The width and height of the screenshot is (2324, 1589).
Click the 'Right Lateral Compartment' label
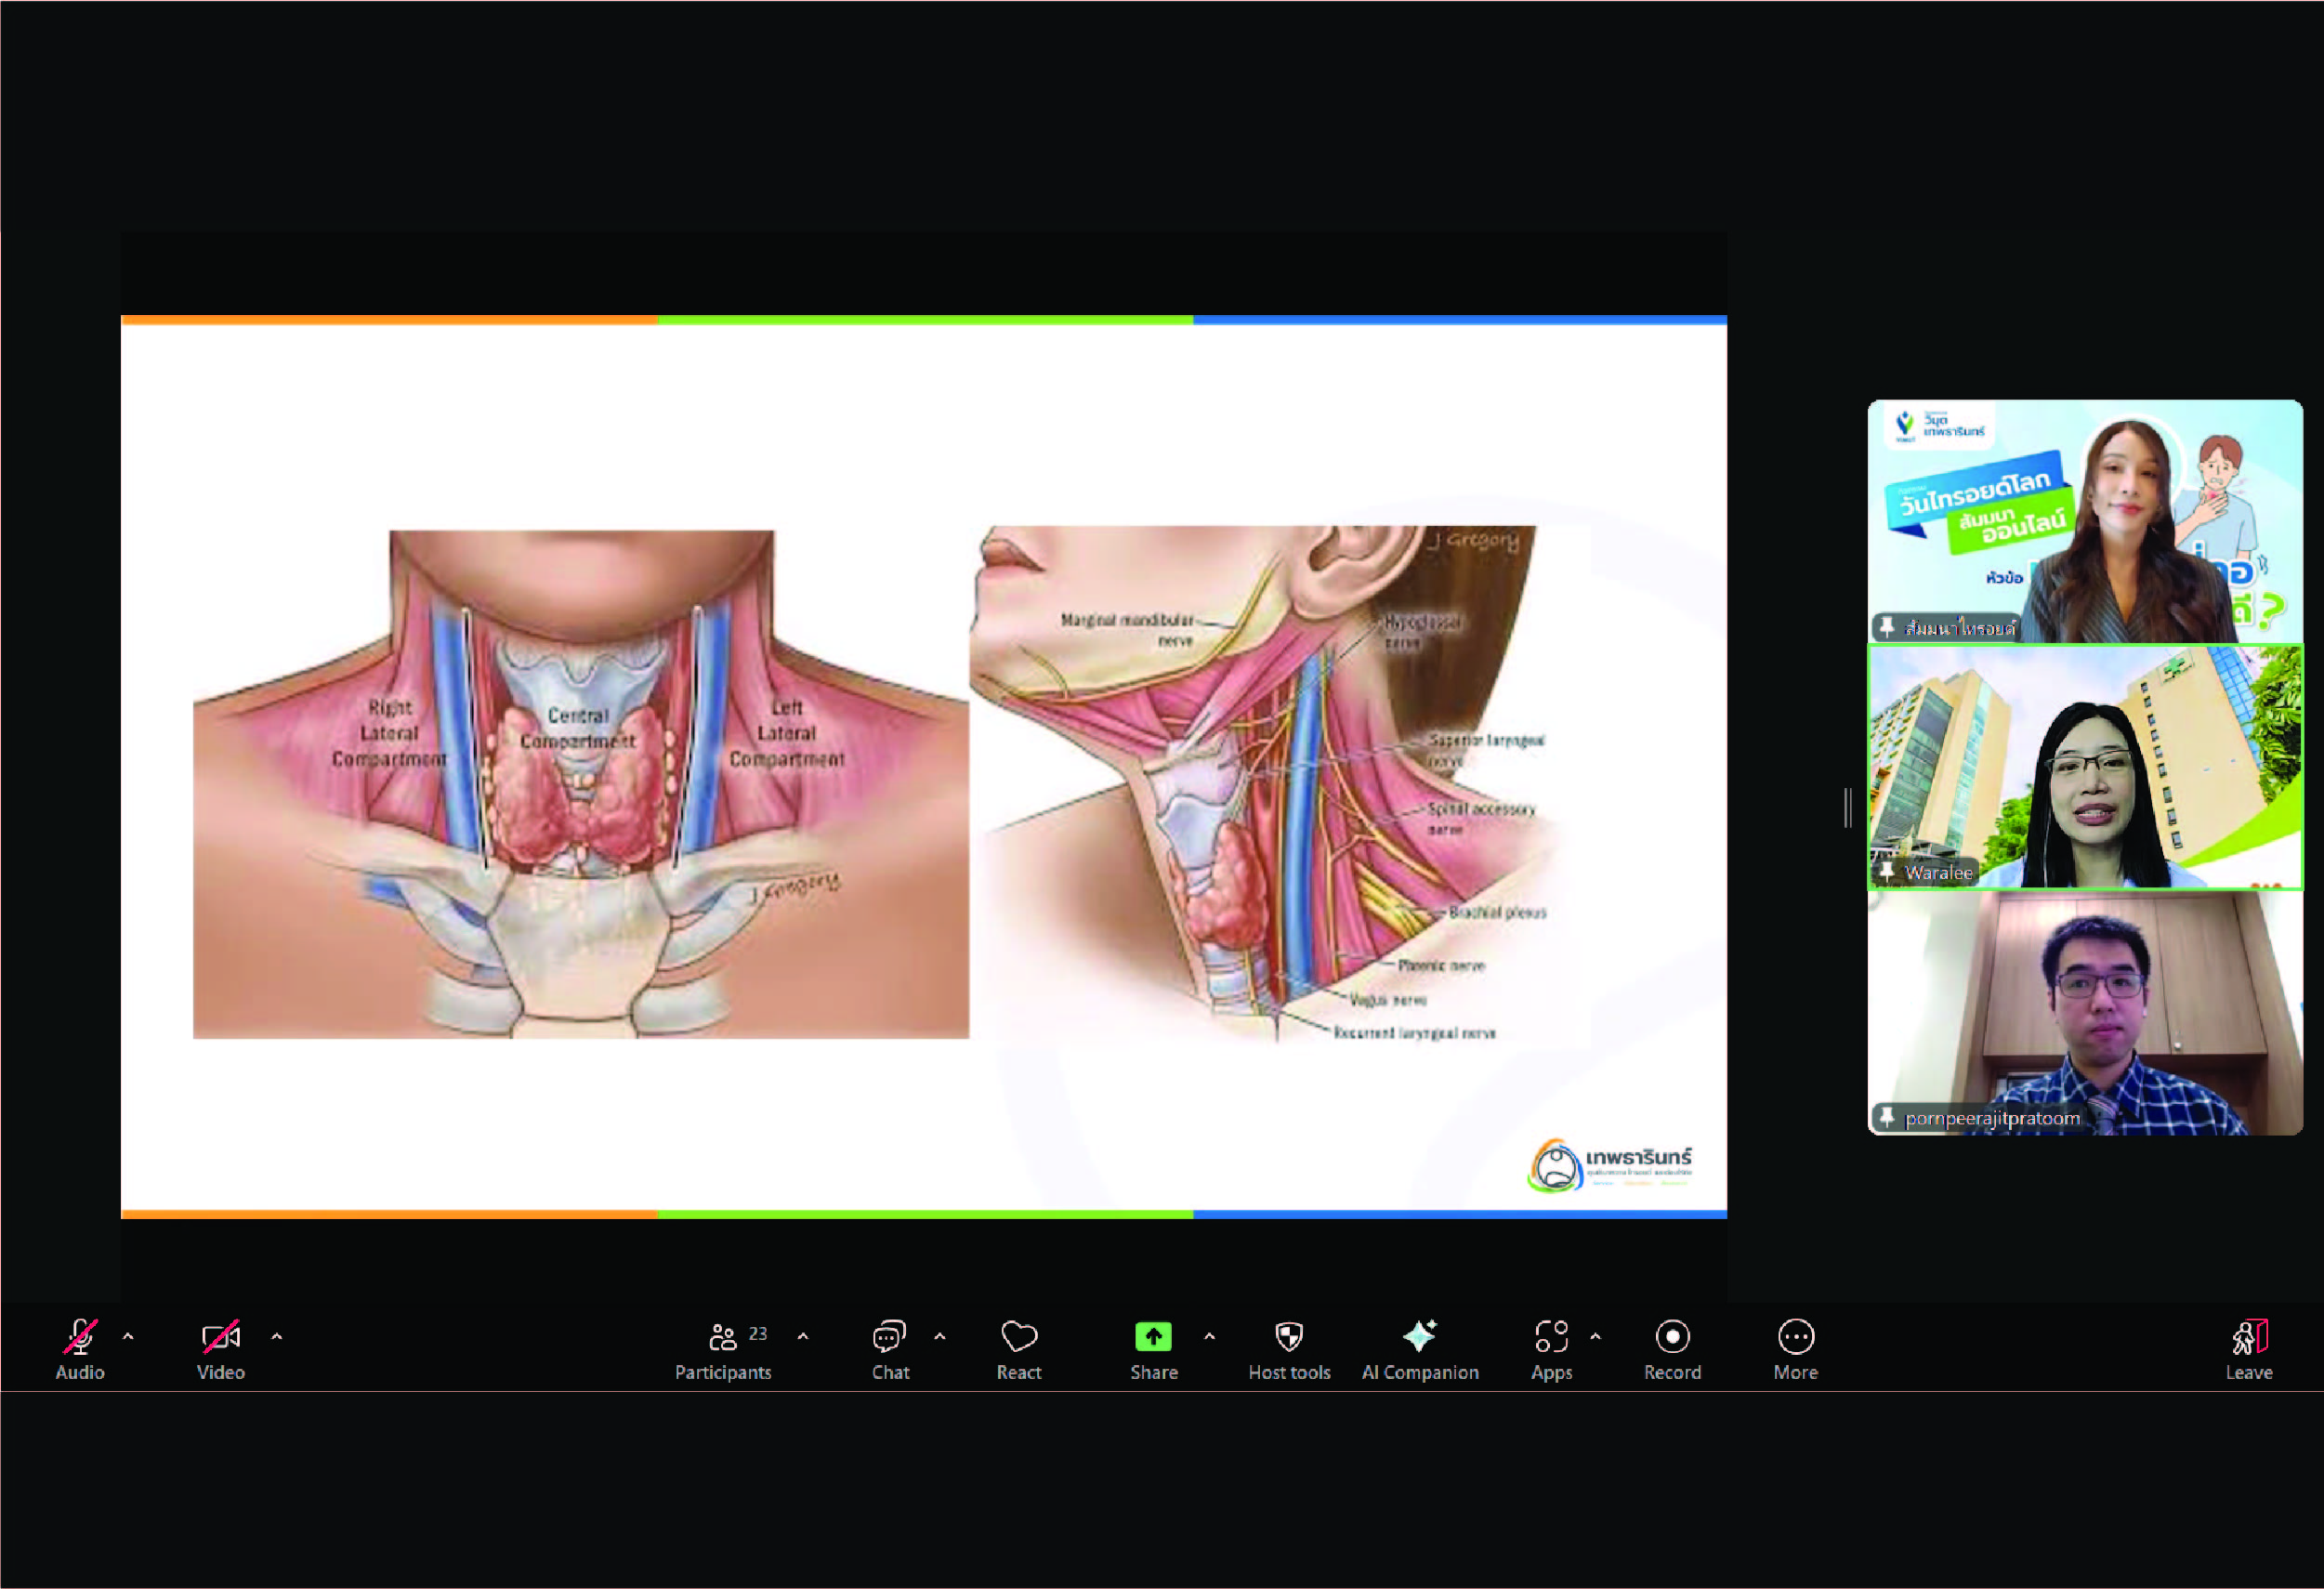pos(389,733)
